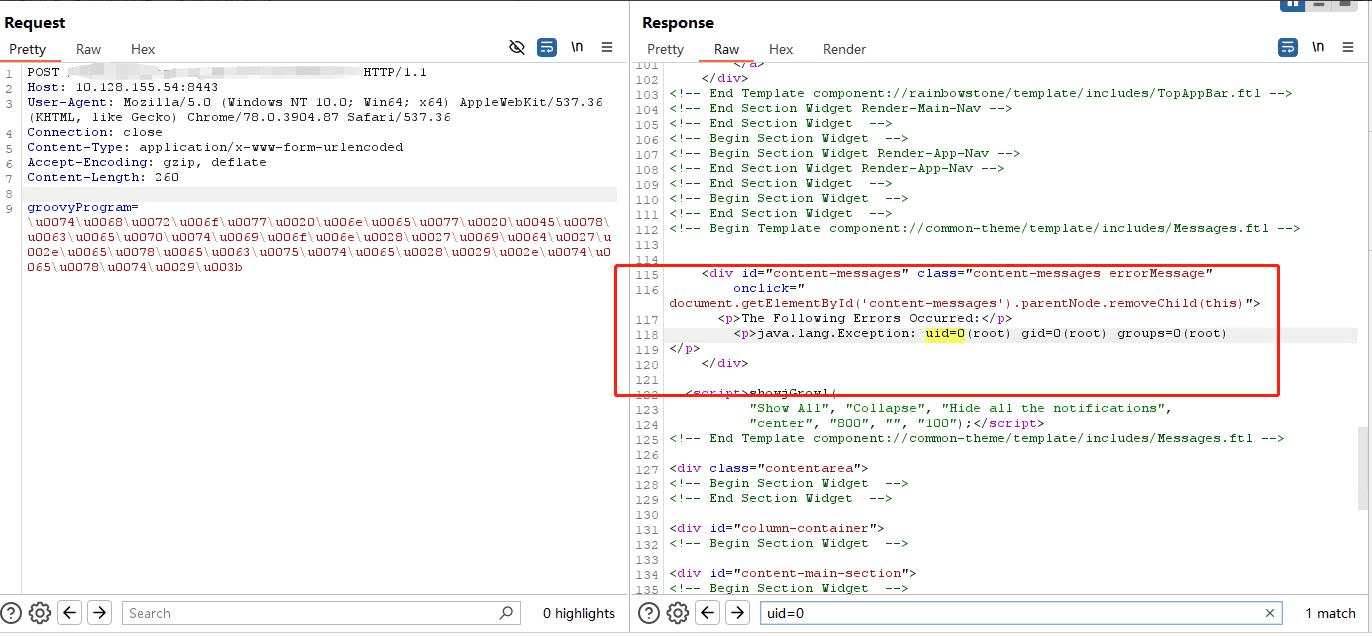
Task: Click the div id="column-container" line
Action: pos(777,528)
